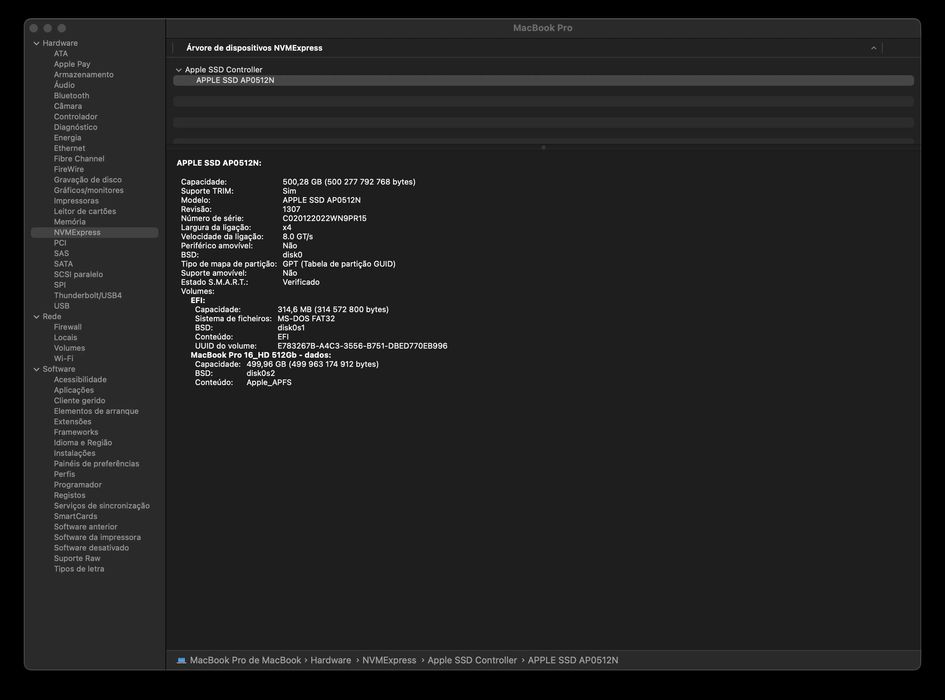Select Impressoras in the sidebar
The width and height of the screenshot is (945, 700).
[x=76, y=201]
